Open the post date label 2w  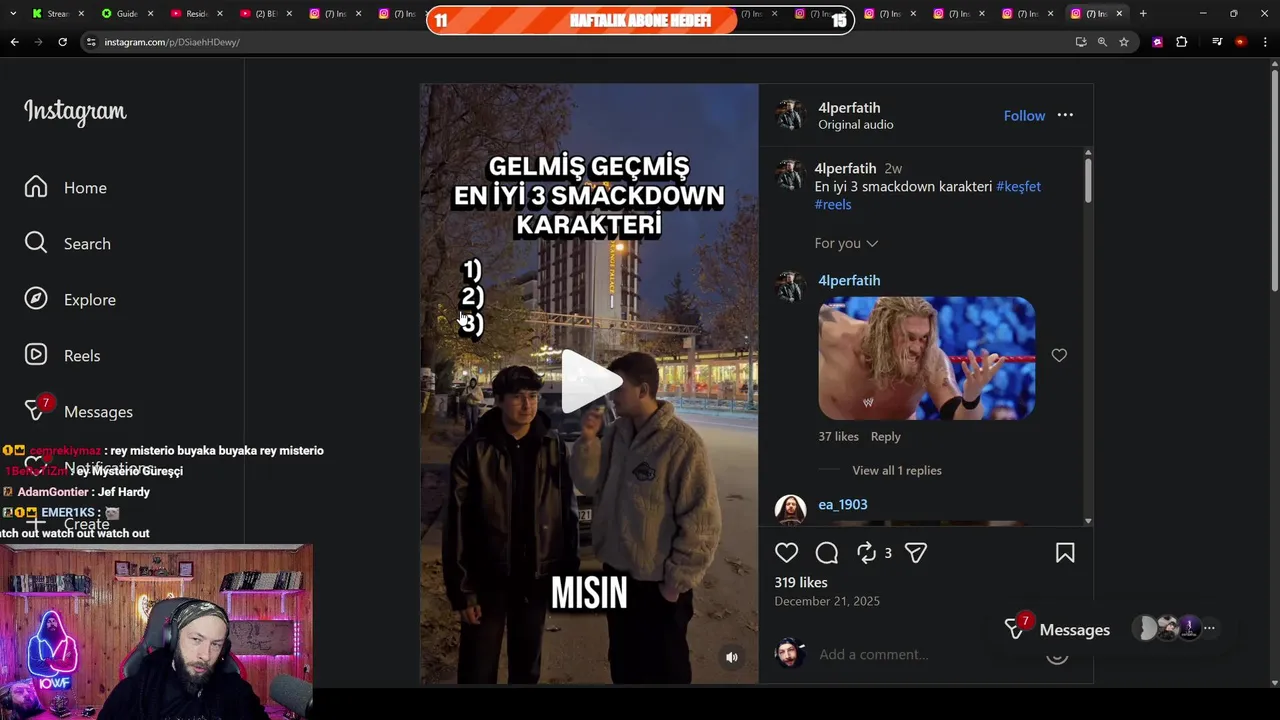click(x=893, y=169)
